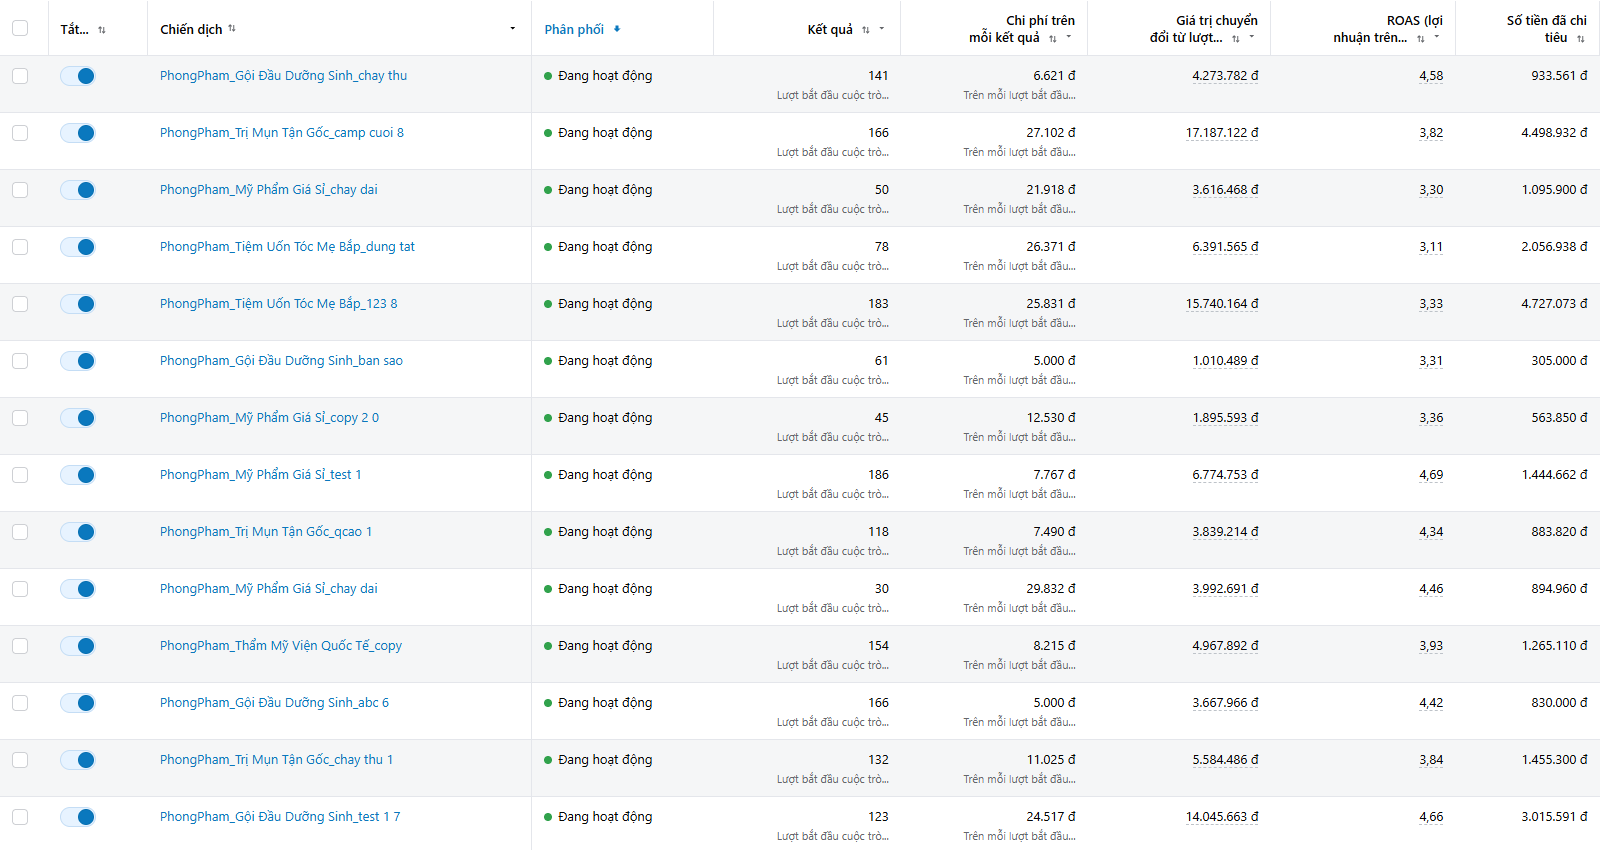Disable Gội Đầu Dưỡng Sinh_test 1 7 toggle

tap(78, 817)
